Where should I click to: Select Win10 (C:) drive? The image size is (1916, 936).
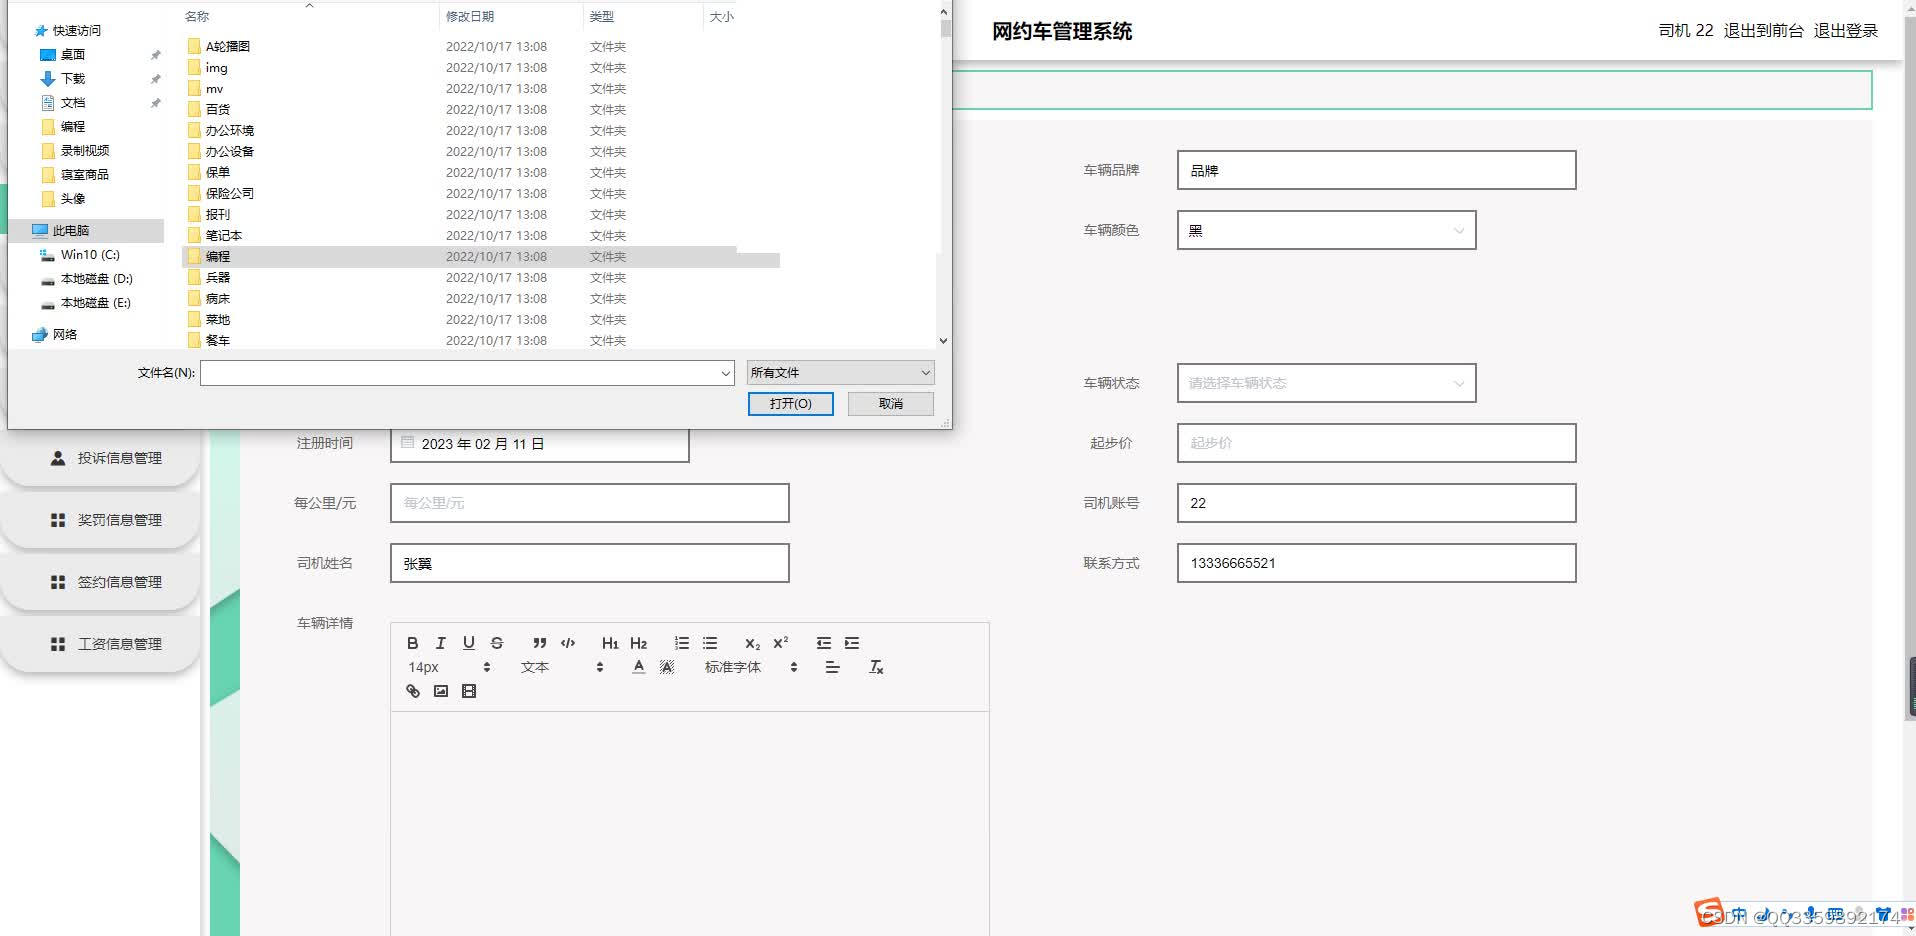tap(90, 255)
